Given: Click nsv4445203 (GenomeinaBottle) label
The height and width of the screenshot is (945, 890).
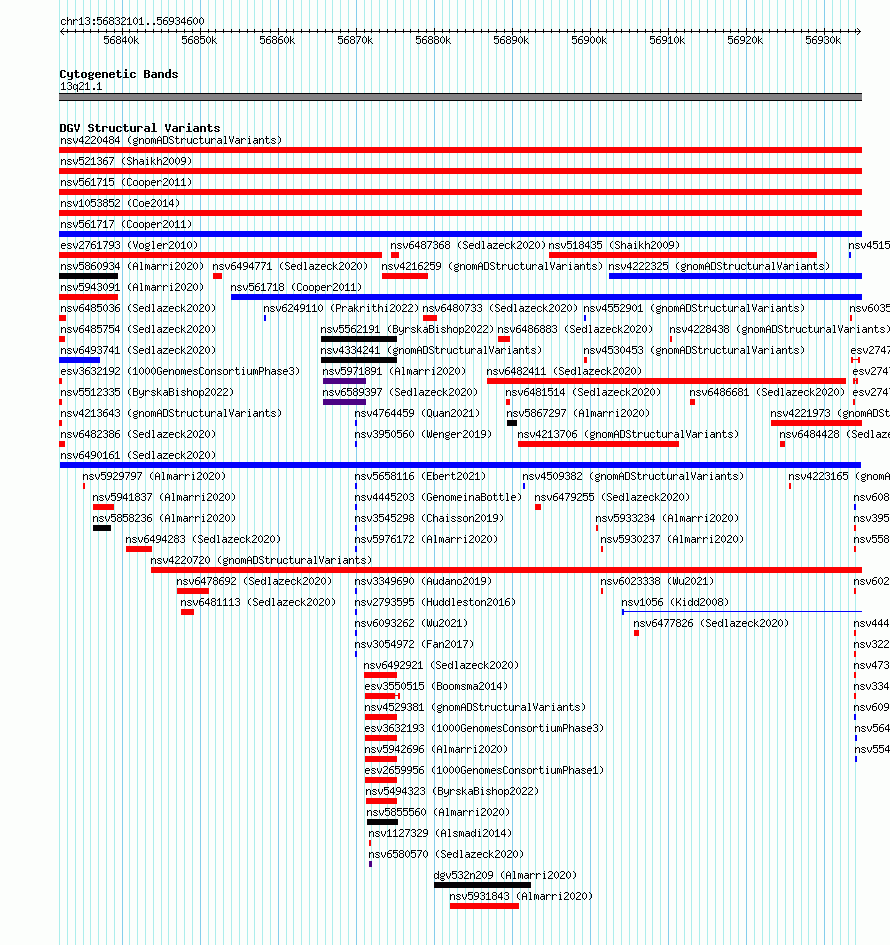Looking at the screenshot, I should 438,498.
